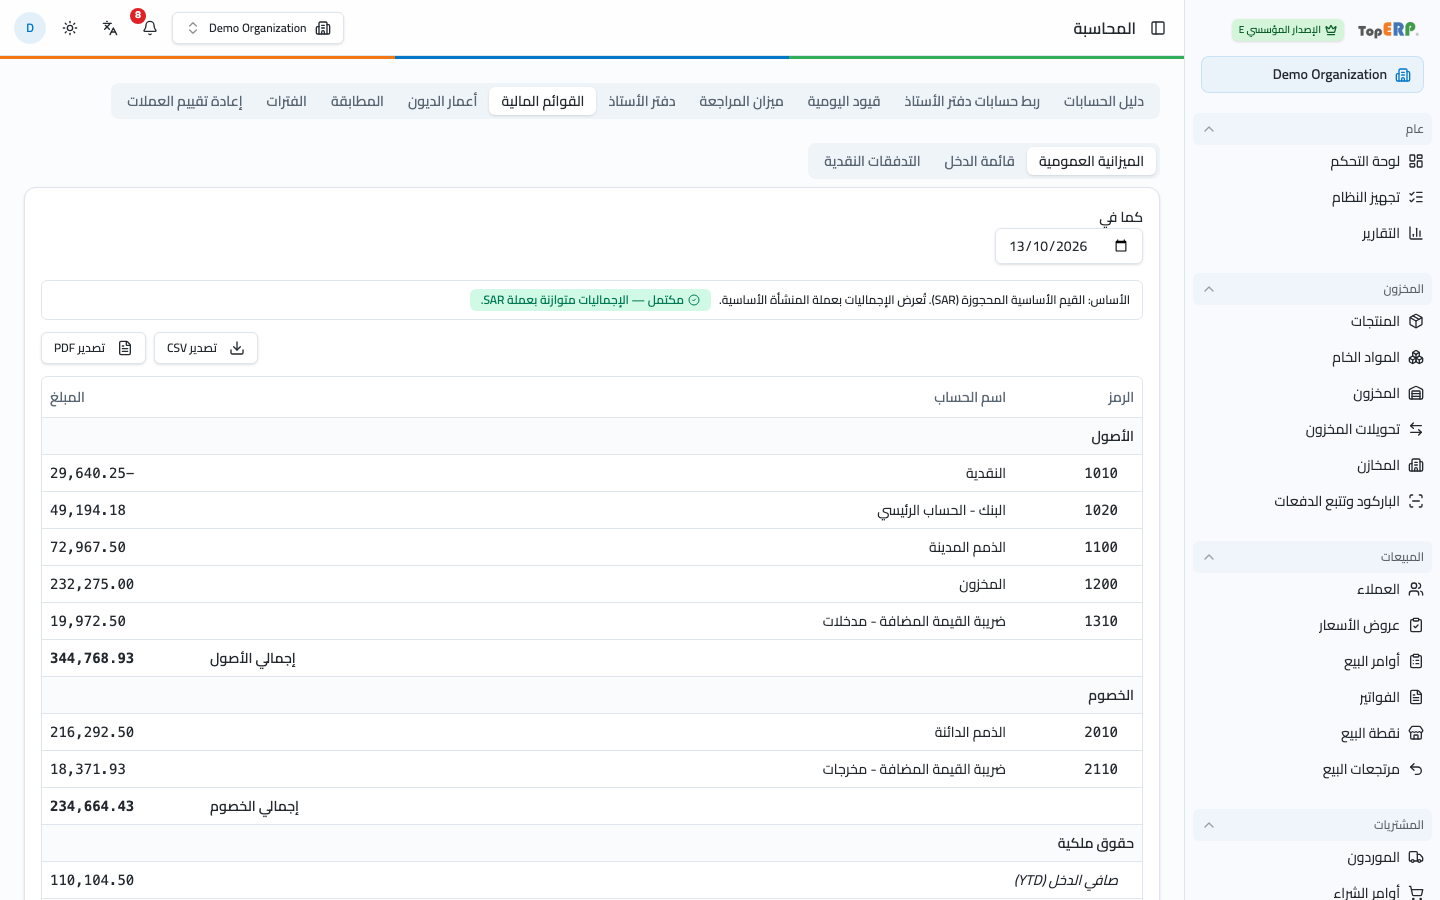
Task: Switch theme with the sun icon
Action: pyautogui.click(x=70, y=28)
